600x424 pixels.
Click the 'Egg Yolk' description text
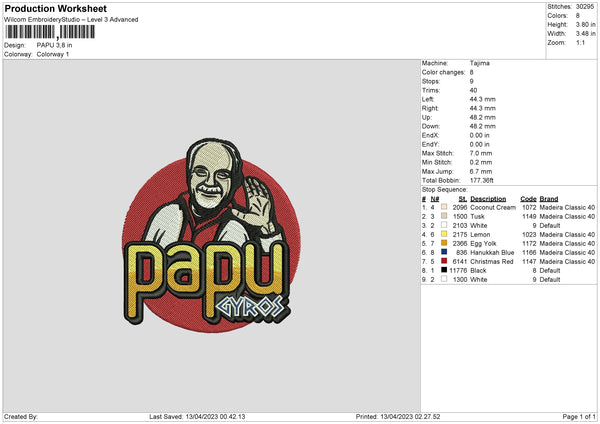pos(483,243)
